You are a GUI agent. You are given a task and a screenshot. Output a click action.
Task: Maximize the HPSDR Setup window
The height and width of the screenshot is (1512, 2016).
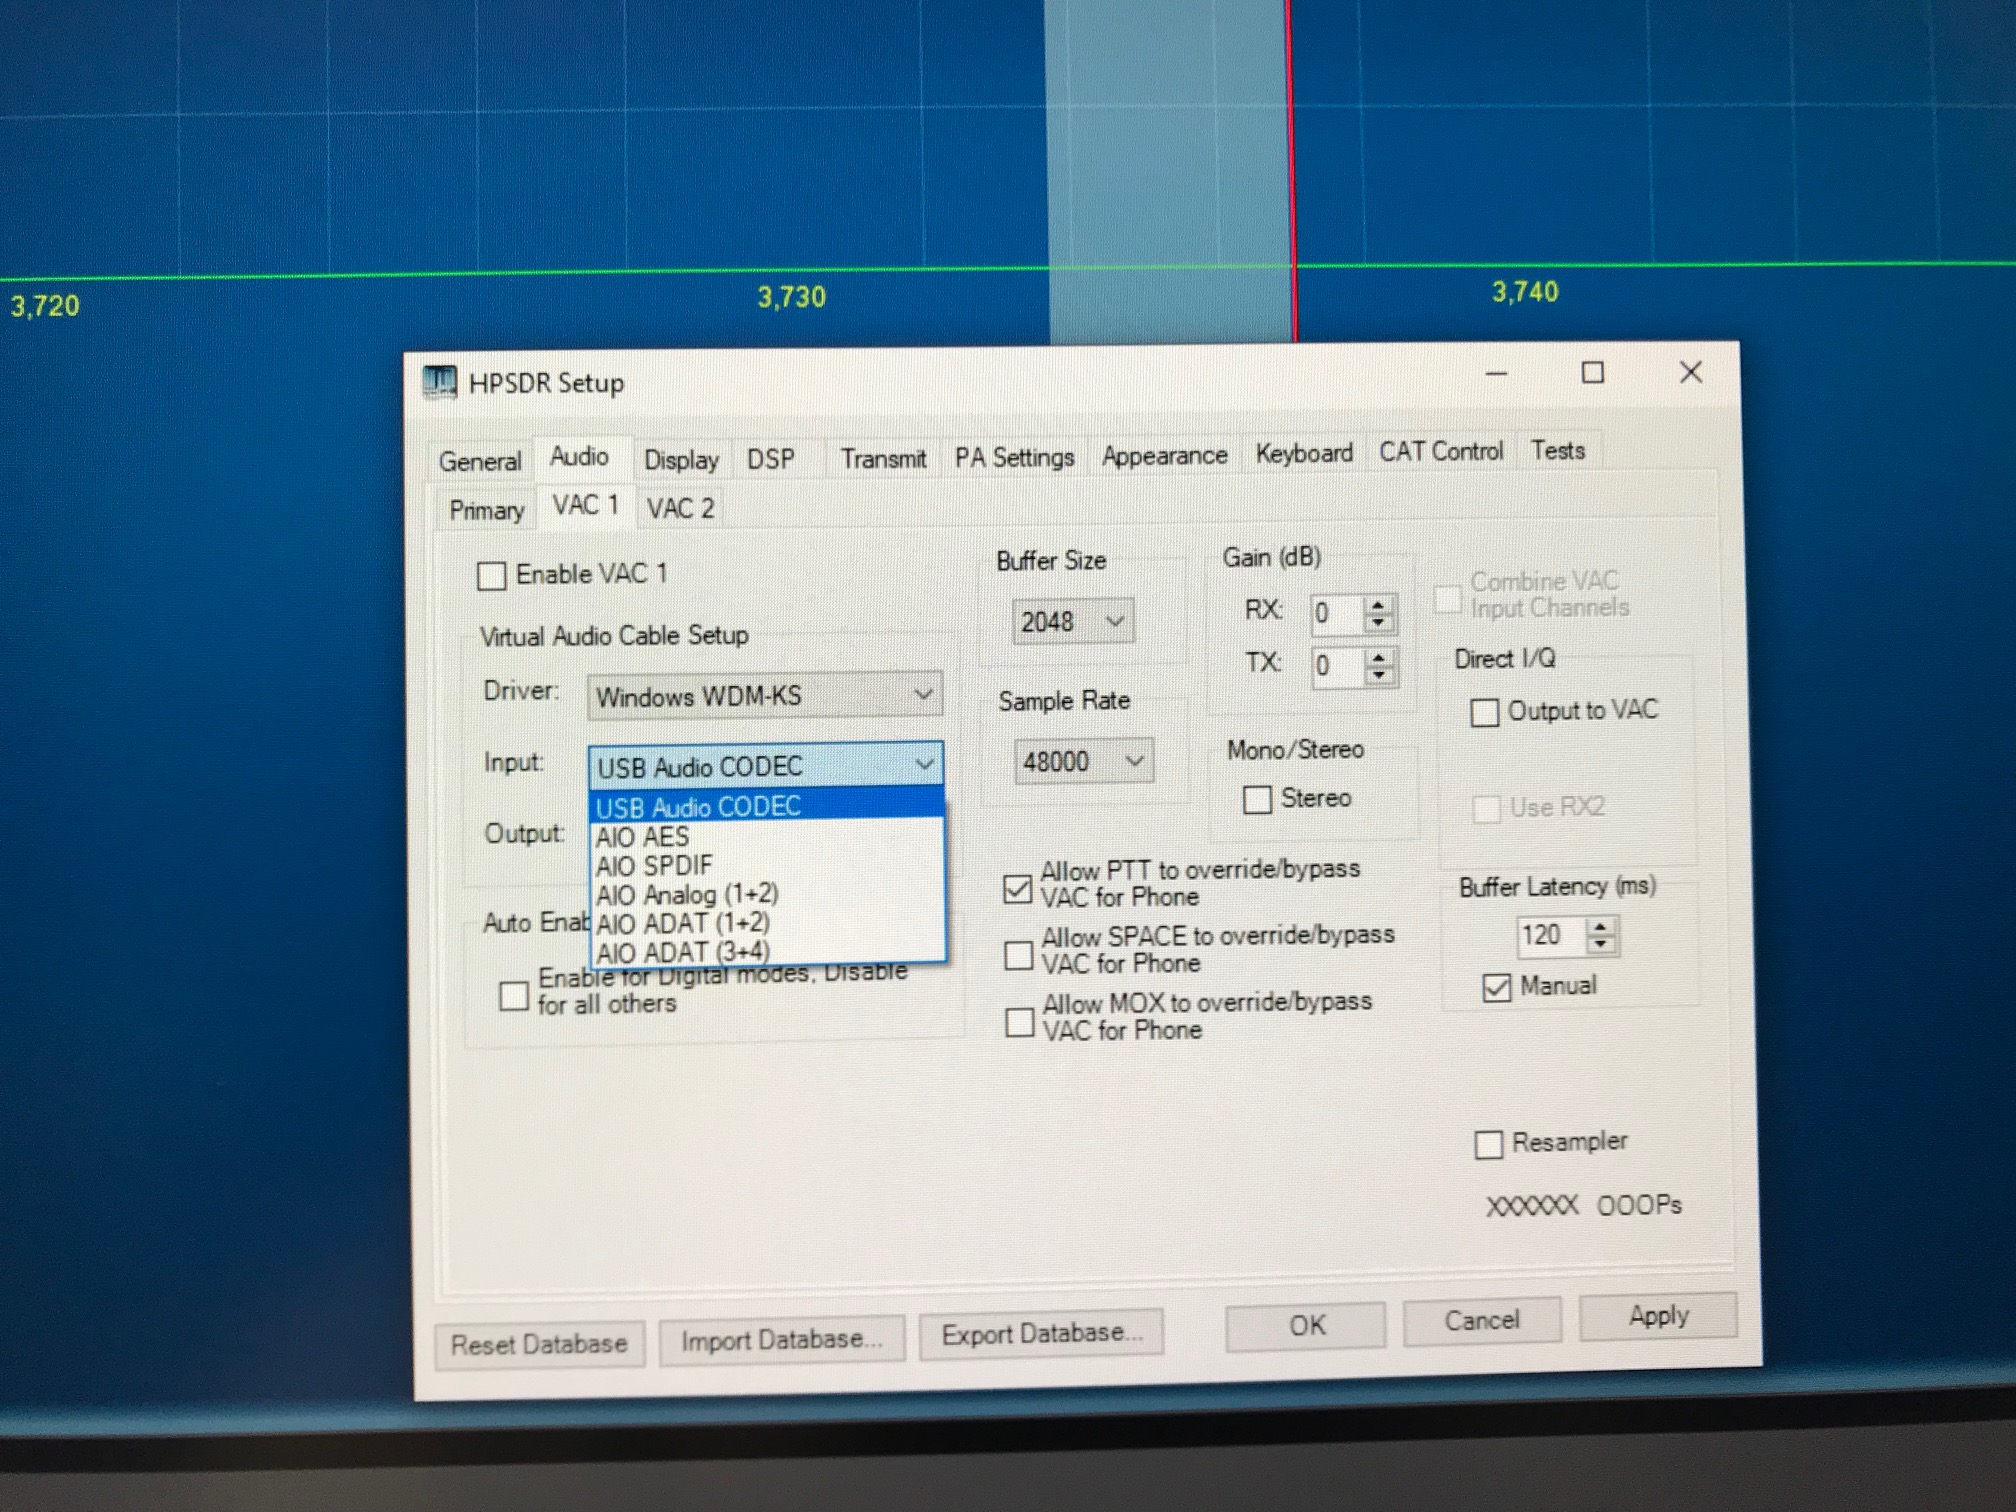point(1592,373)
